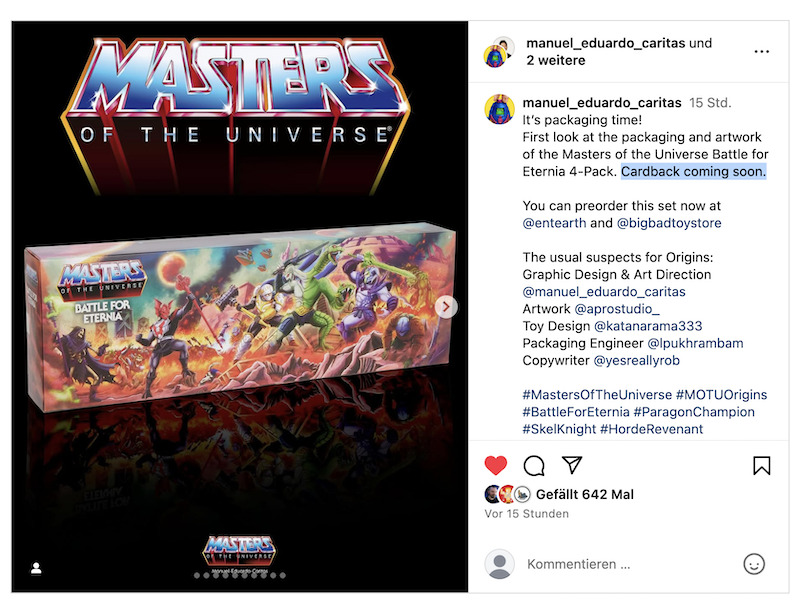Save post with the bookmark icon
This screenshot has height=605, width=800.
click(x=761, y=465)
